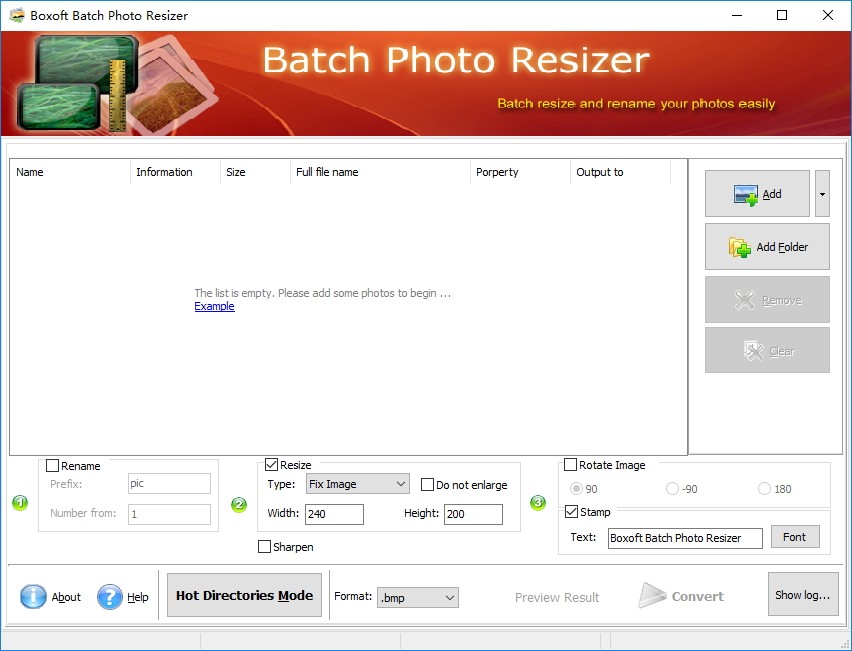
Task: Open Help via the question mark icon
Action: pos(110,596)
